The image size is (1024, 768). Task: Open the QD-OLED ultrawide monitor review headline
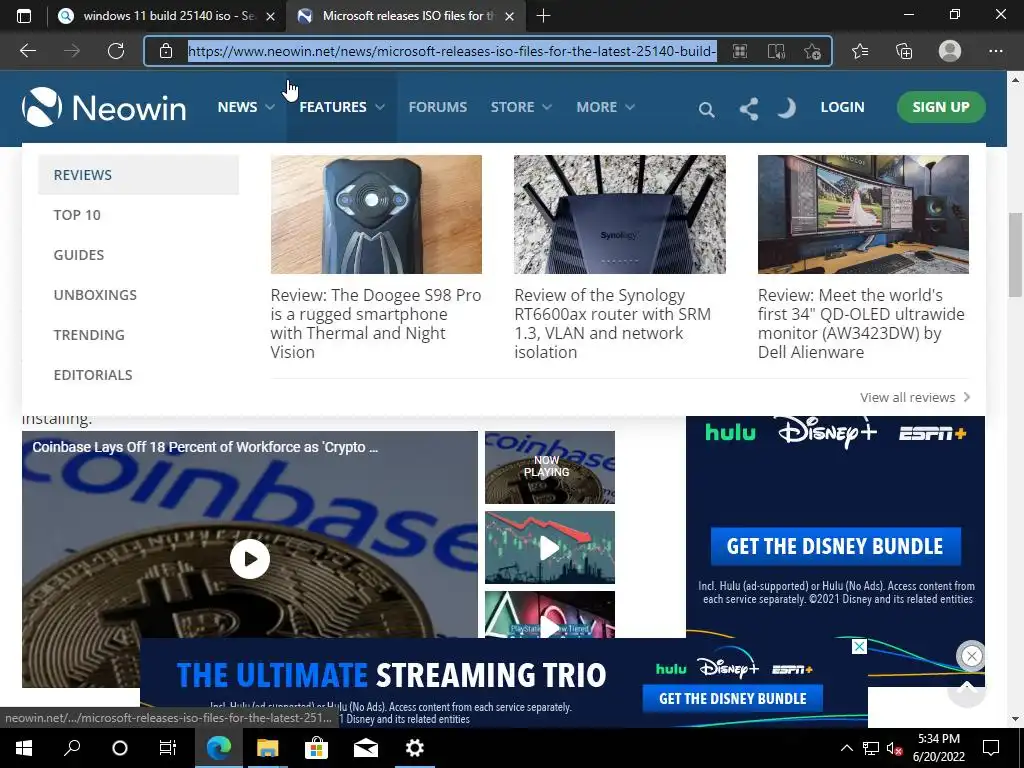[x=861, y=323]
